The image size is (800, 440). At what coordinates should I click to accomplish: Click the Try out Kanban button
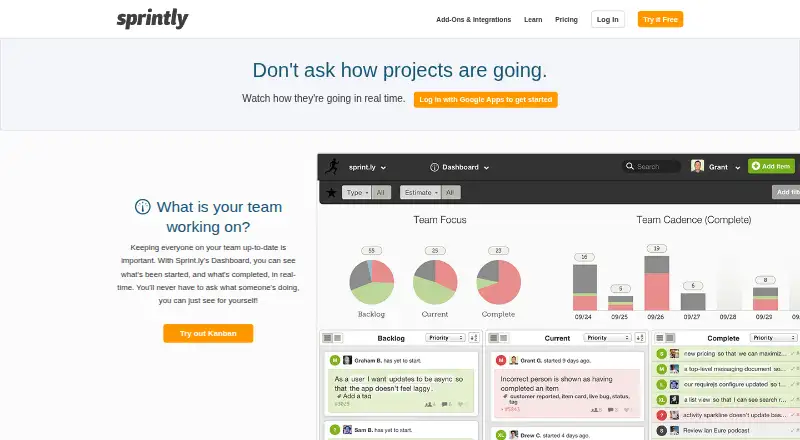click(x=208, y=333)
